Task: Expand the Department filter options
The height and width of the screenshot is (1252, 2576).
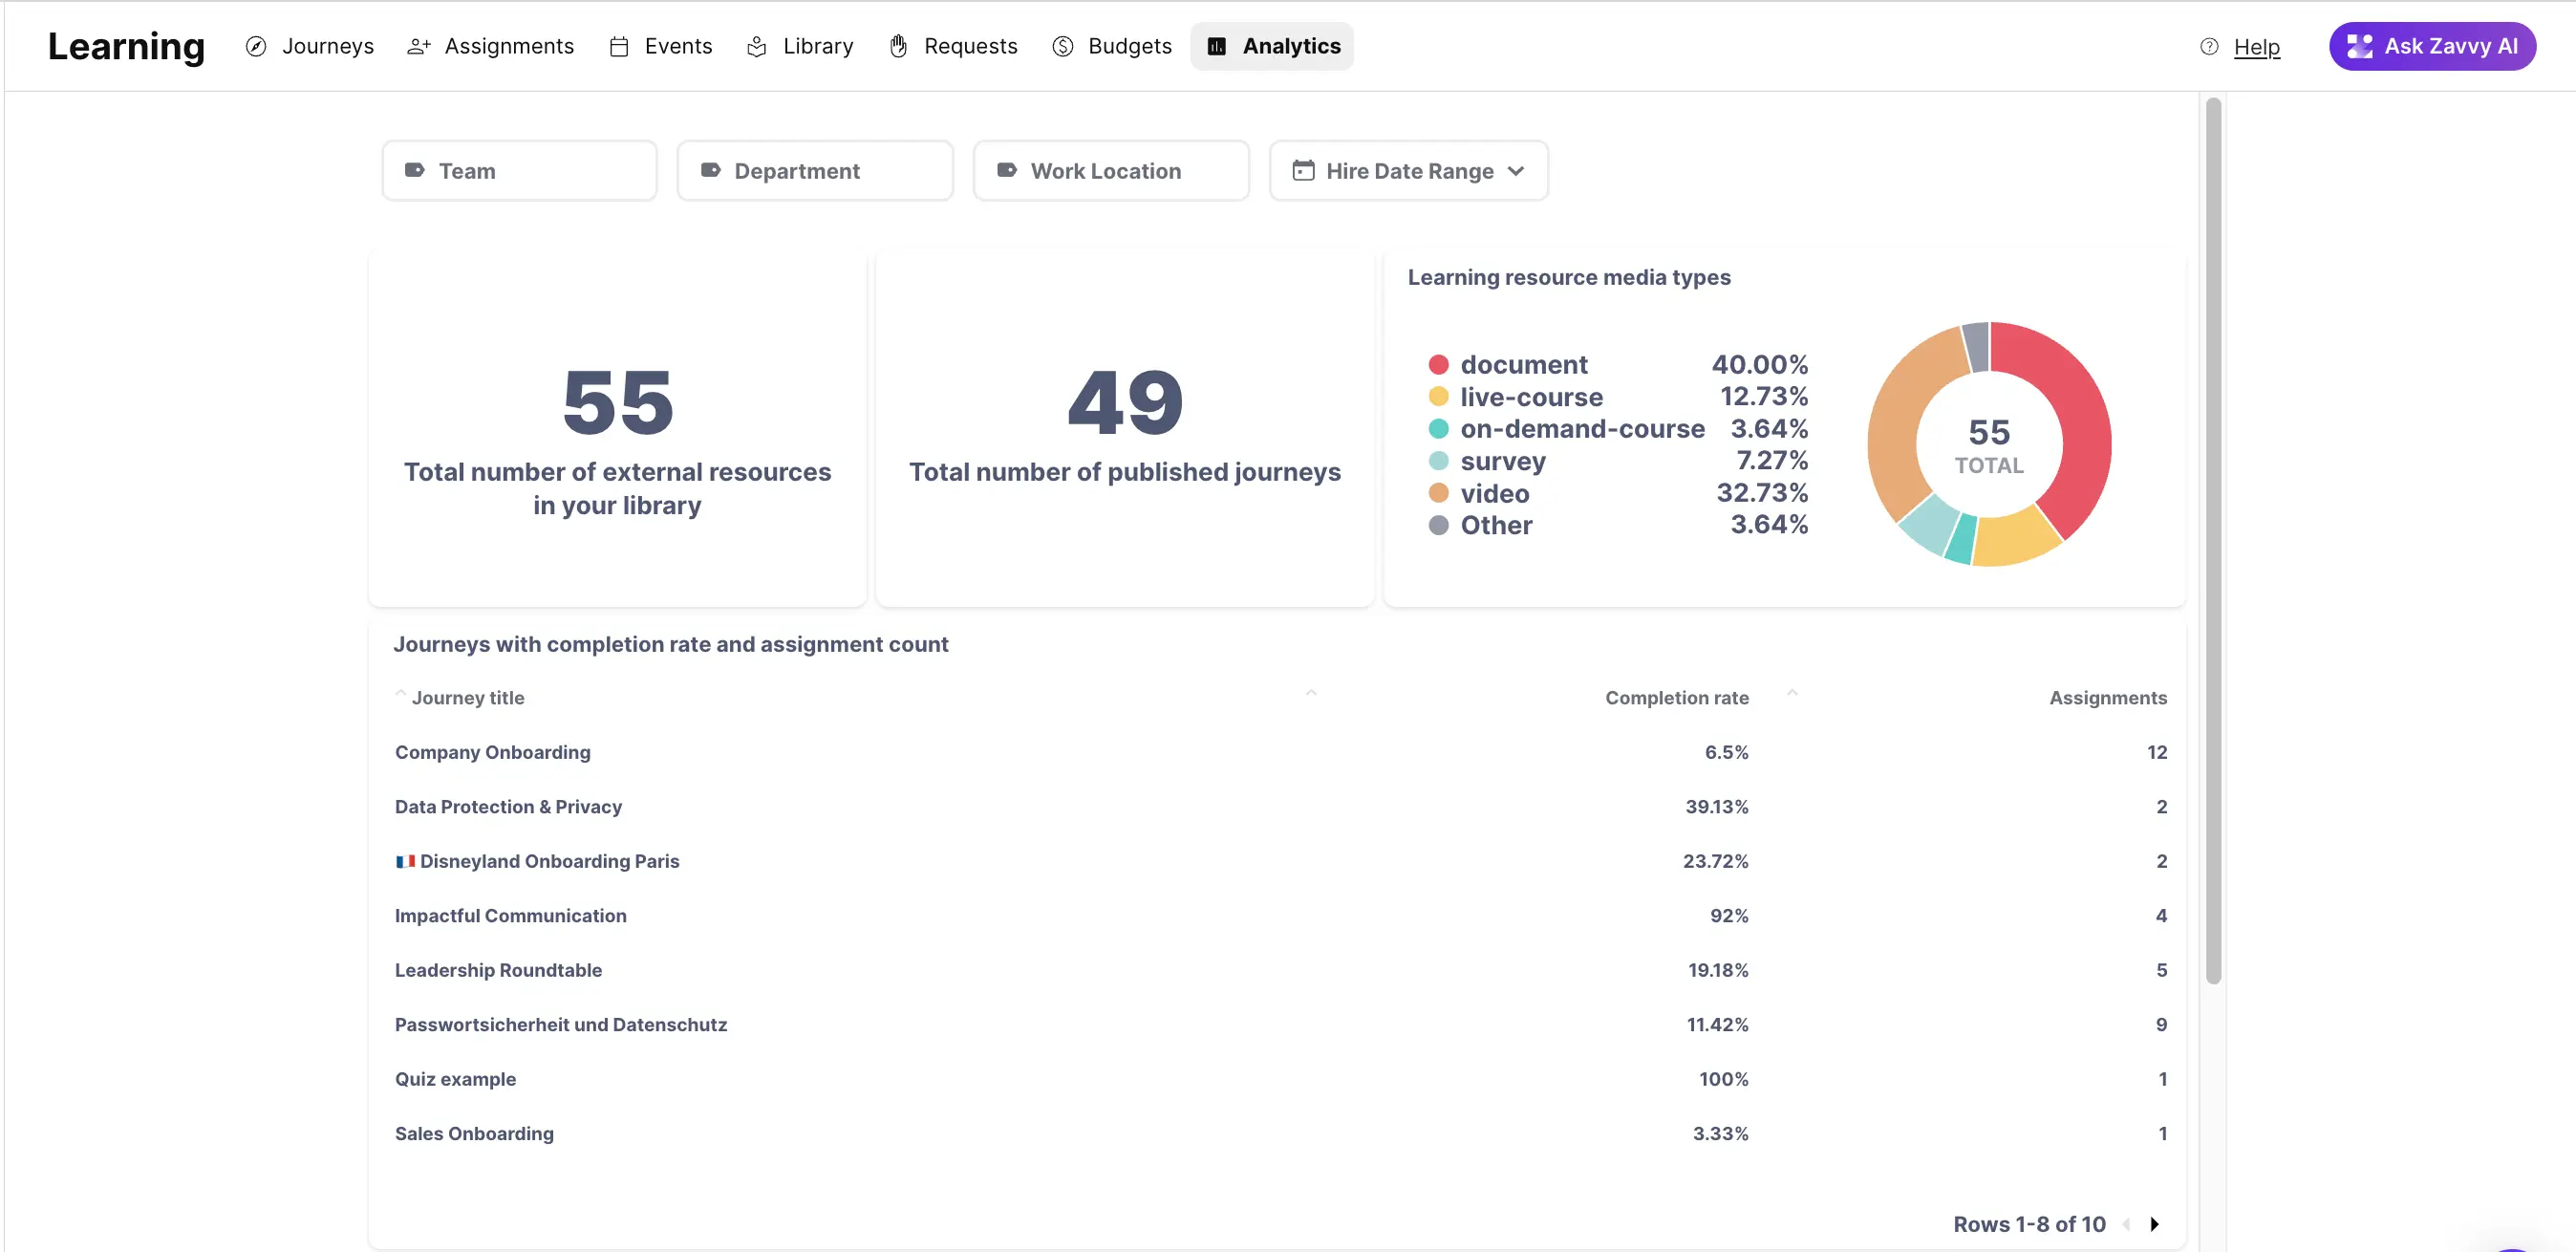Action: (x=814, y=170)
